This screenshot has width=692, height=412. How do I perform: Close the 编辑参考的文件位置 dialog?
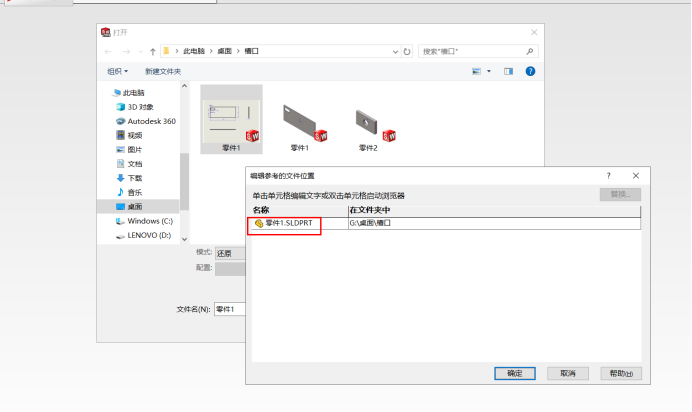(x=636, y=176)
